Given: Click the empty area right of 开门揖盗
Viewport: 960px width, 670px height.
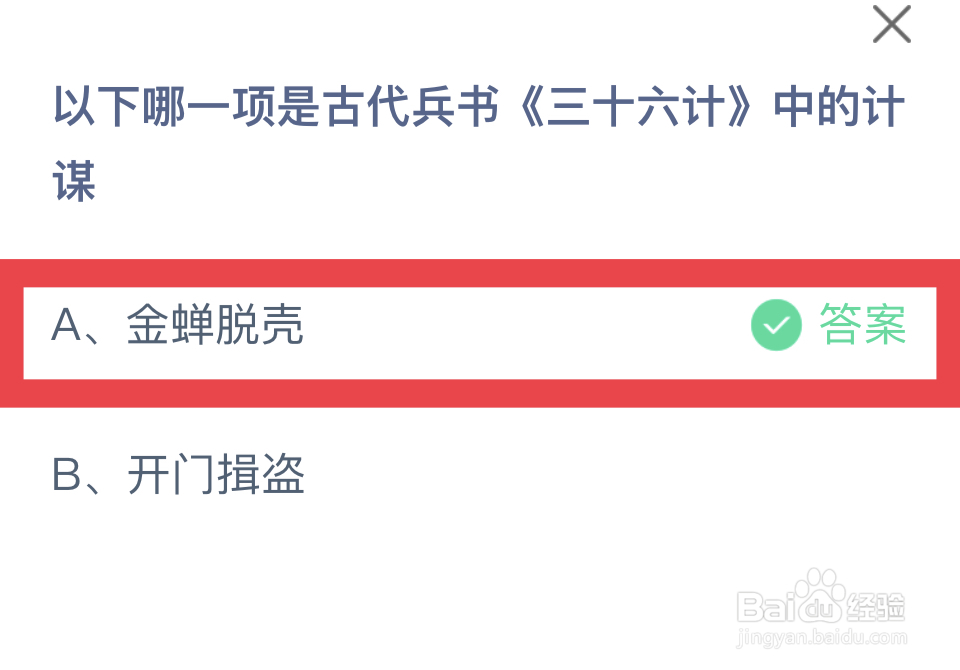Looking at the screenshot, I should pos(600,477).
